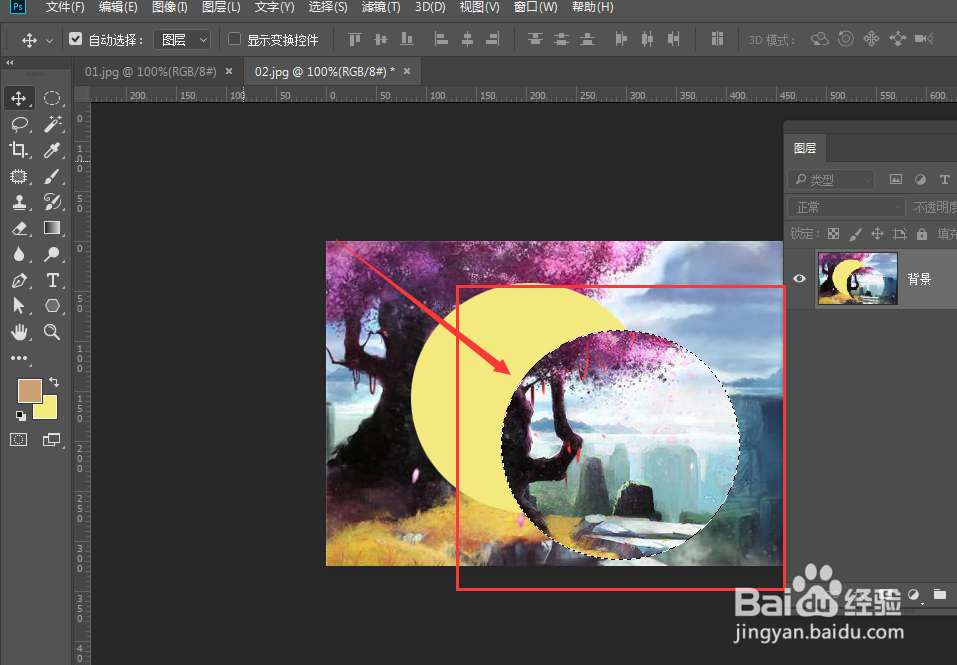Open the 图像(I) menu
This screenshot has height=665, width=957.
[170, 7]
